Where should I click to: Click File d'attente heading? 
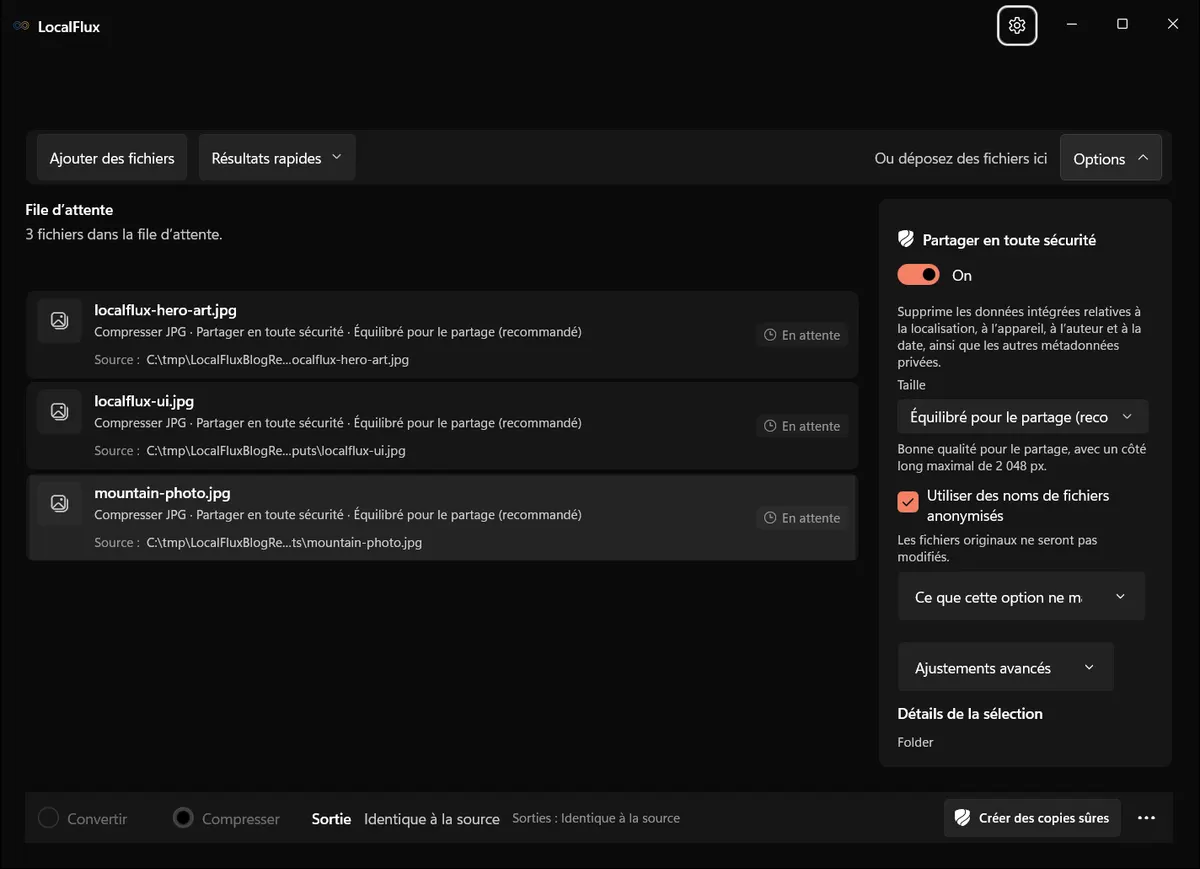(x=69, y=210)
